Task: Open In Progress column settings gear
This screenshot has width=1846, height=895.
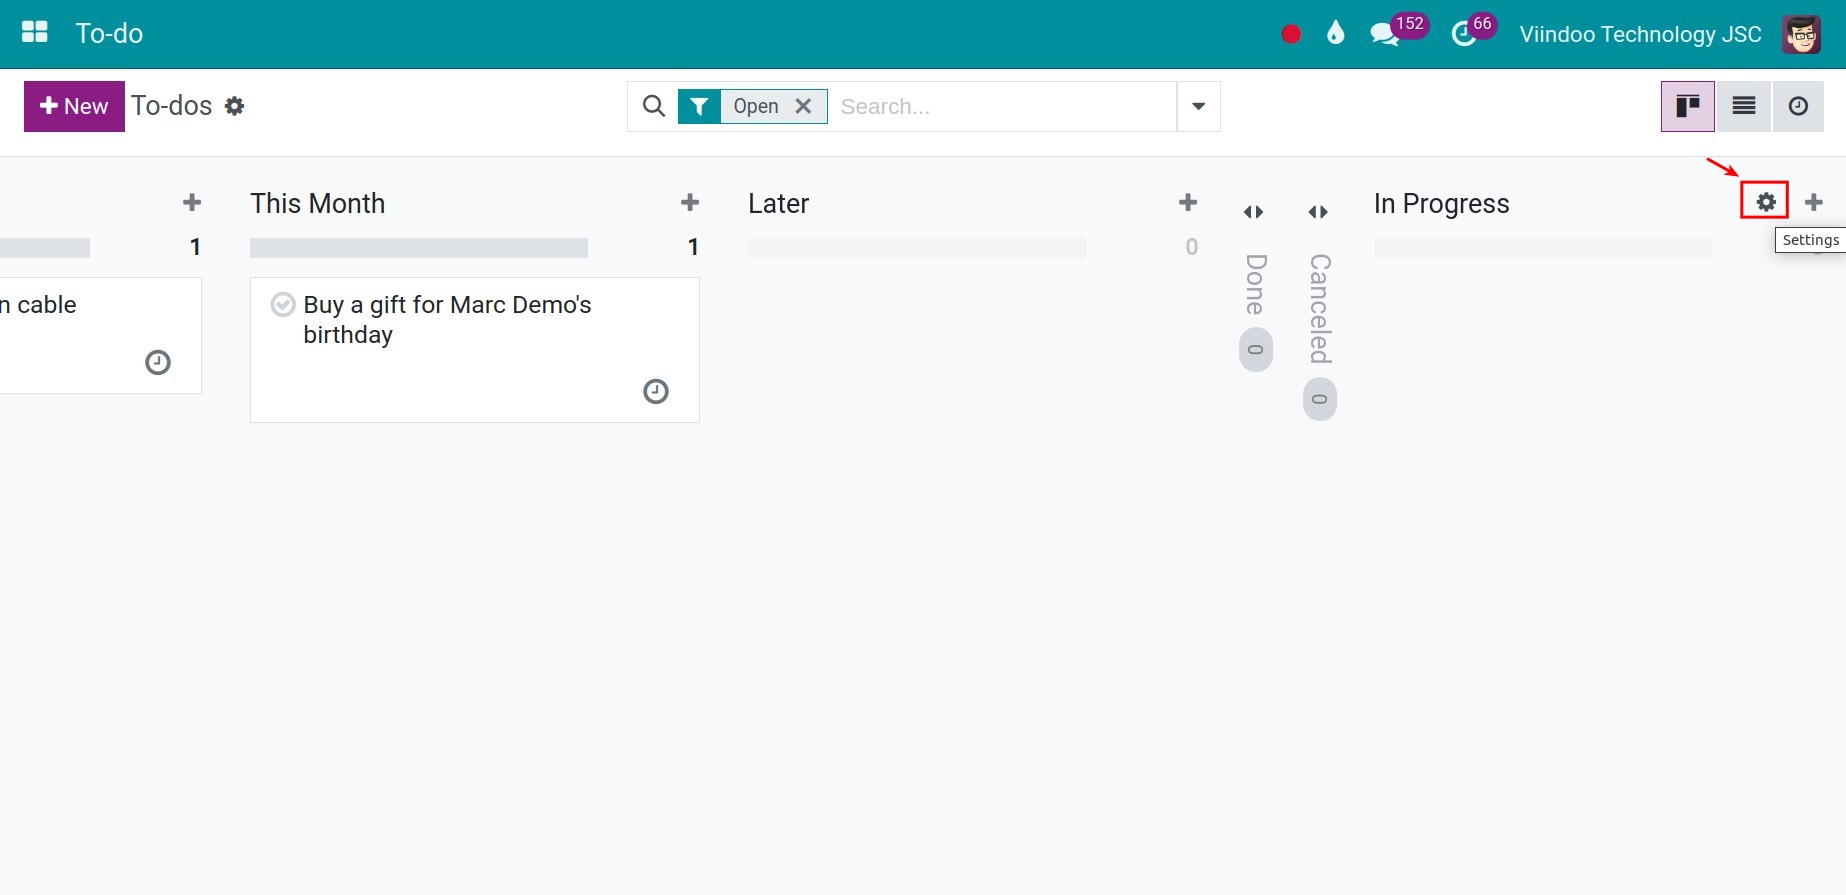Action: (x=1766, y=202)
